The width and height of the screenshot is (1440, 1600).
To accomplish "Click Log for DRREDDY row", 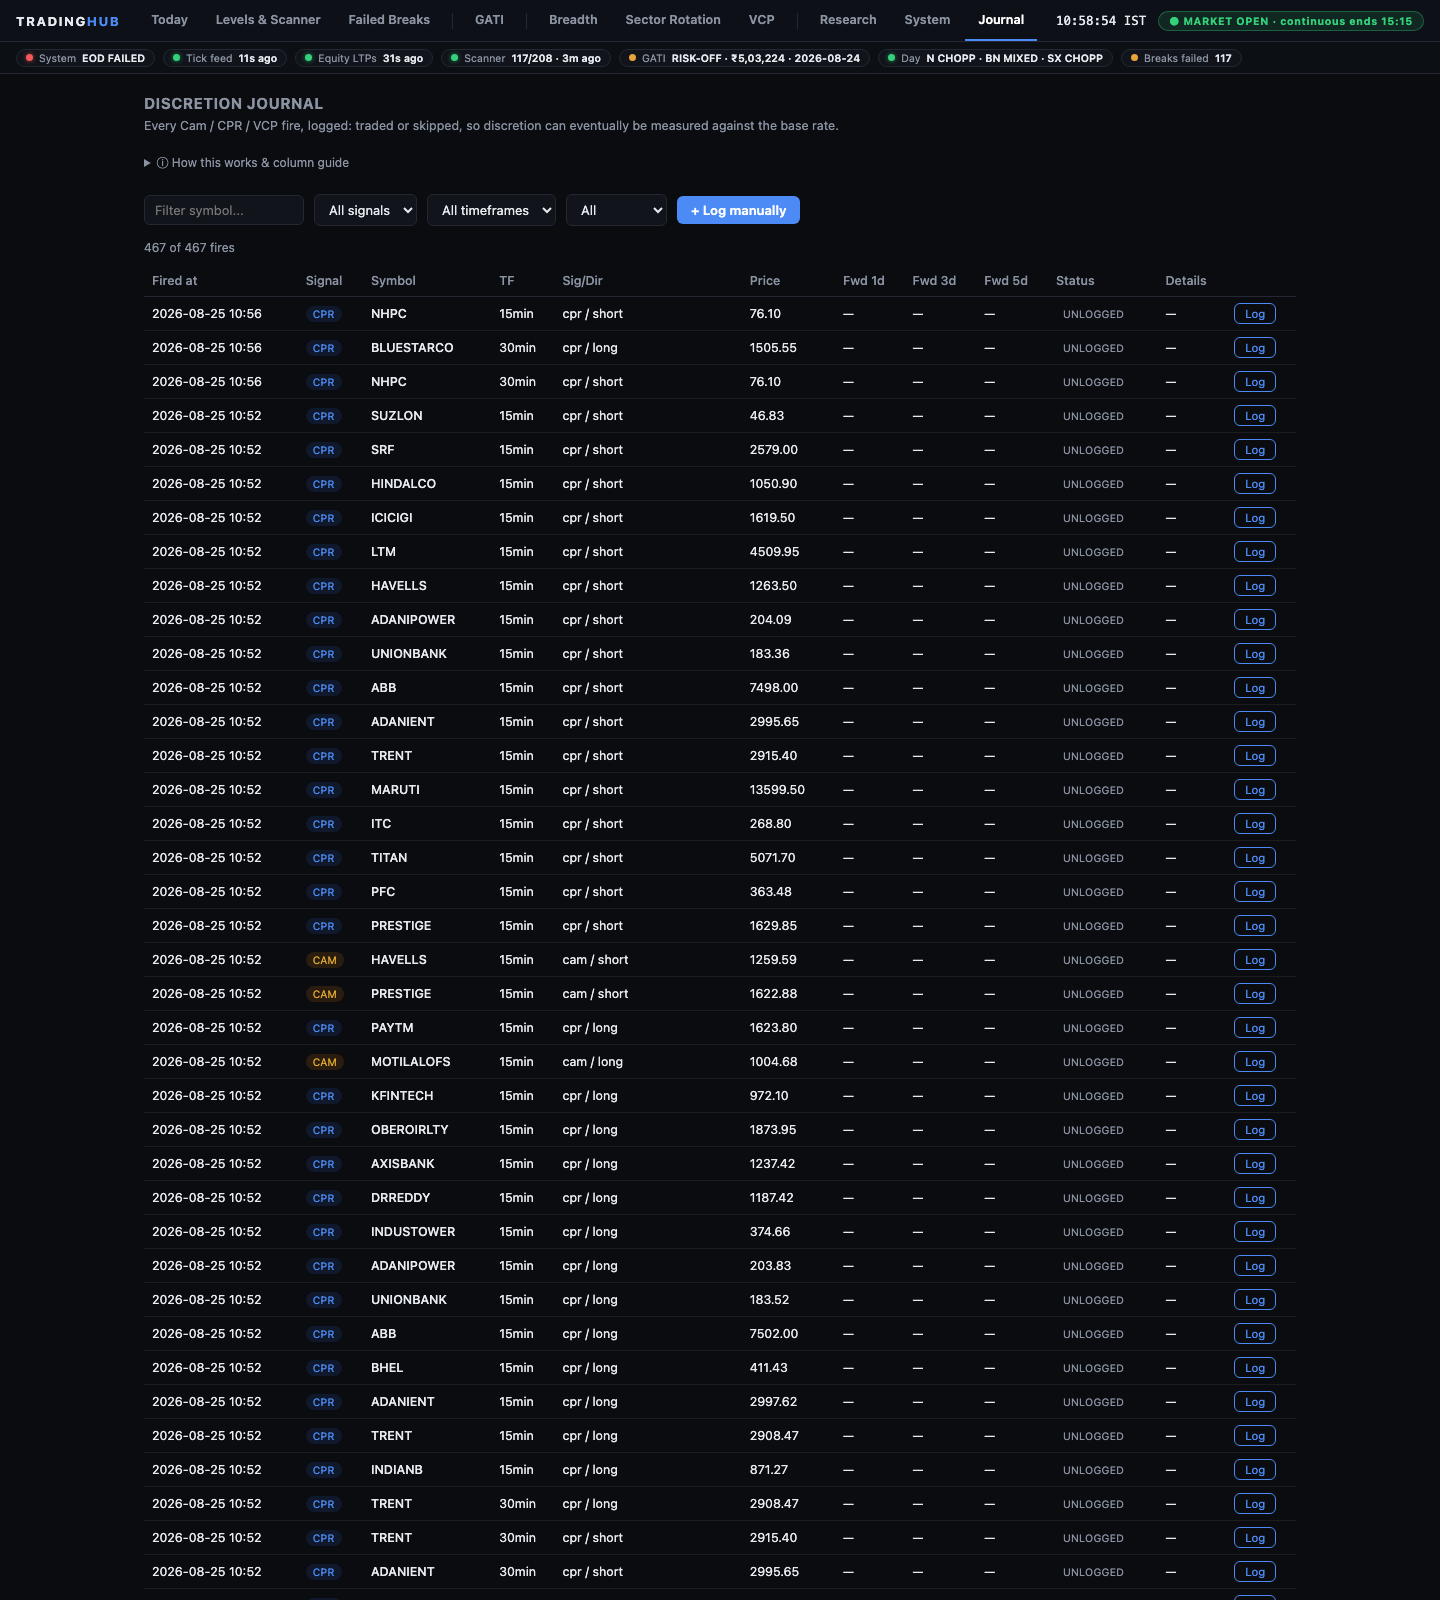I will 1255,1198.
